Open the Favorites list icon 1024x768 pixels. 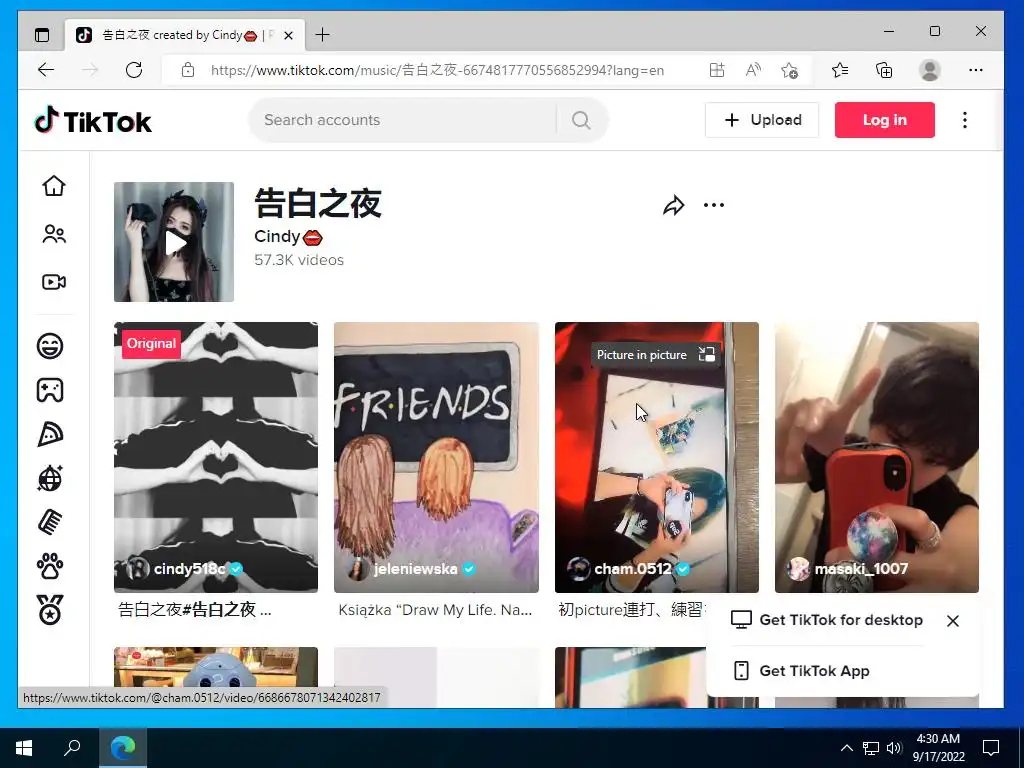840,70
